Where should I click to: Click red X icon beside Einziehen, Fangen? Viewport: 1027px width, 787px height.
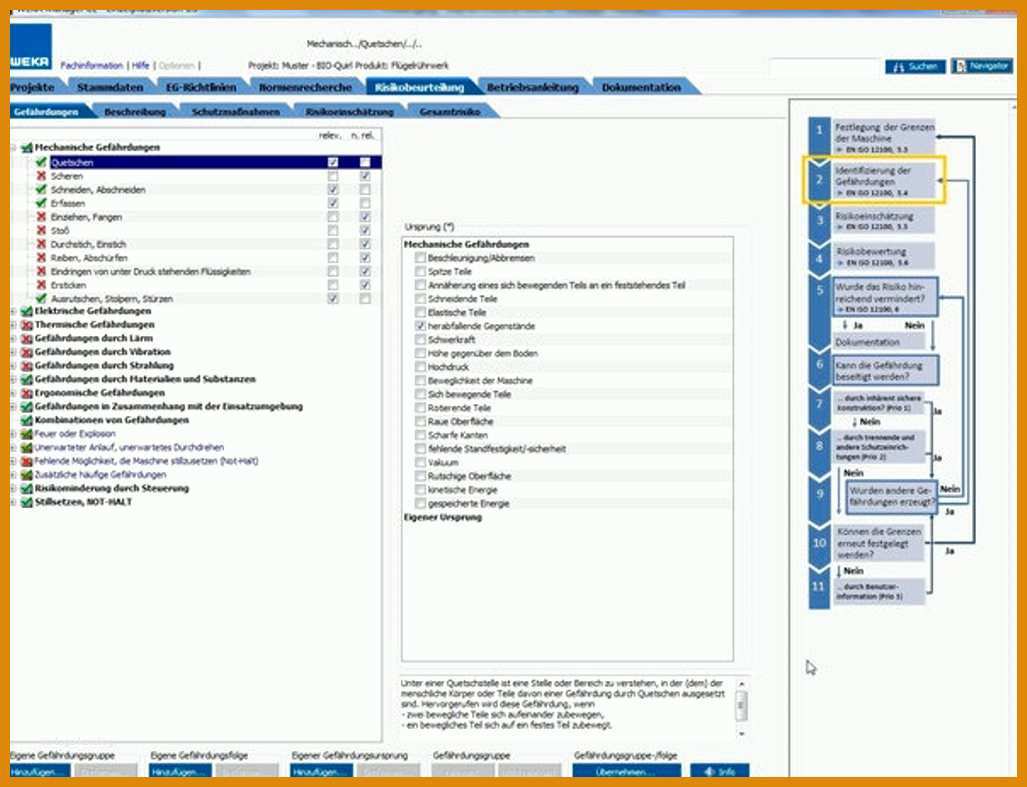pos(41,217)
